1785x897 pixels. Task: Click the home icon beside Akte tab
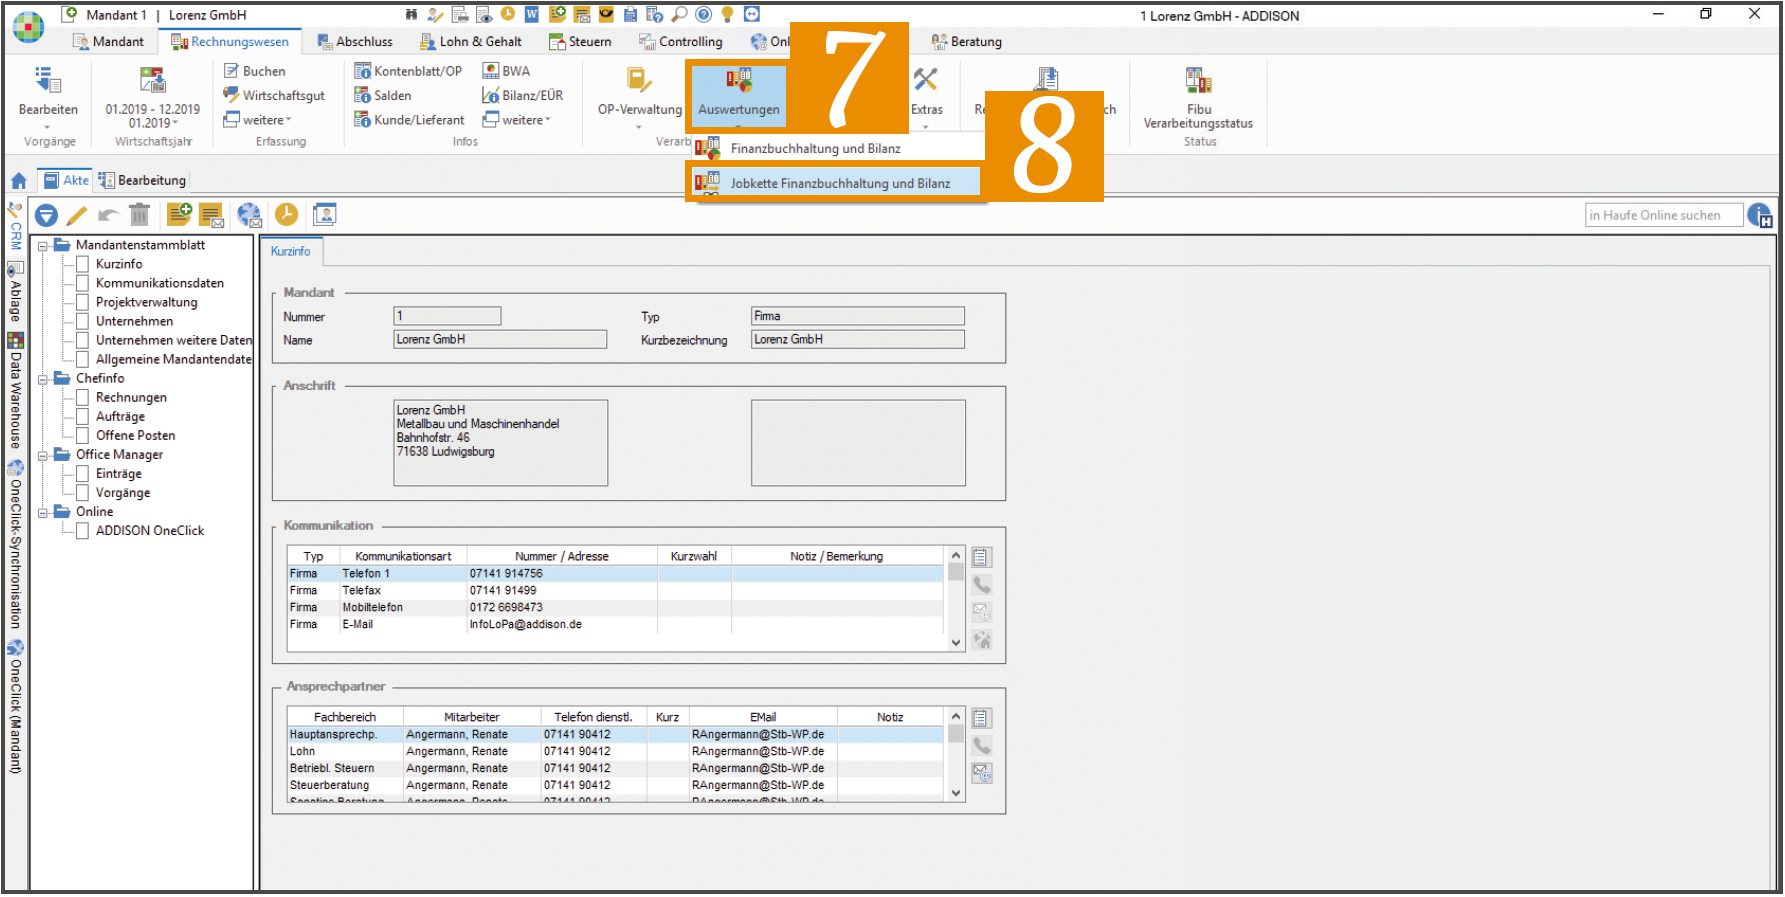click(x=18, y=181)
